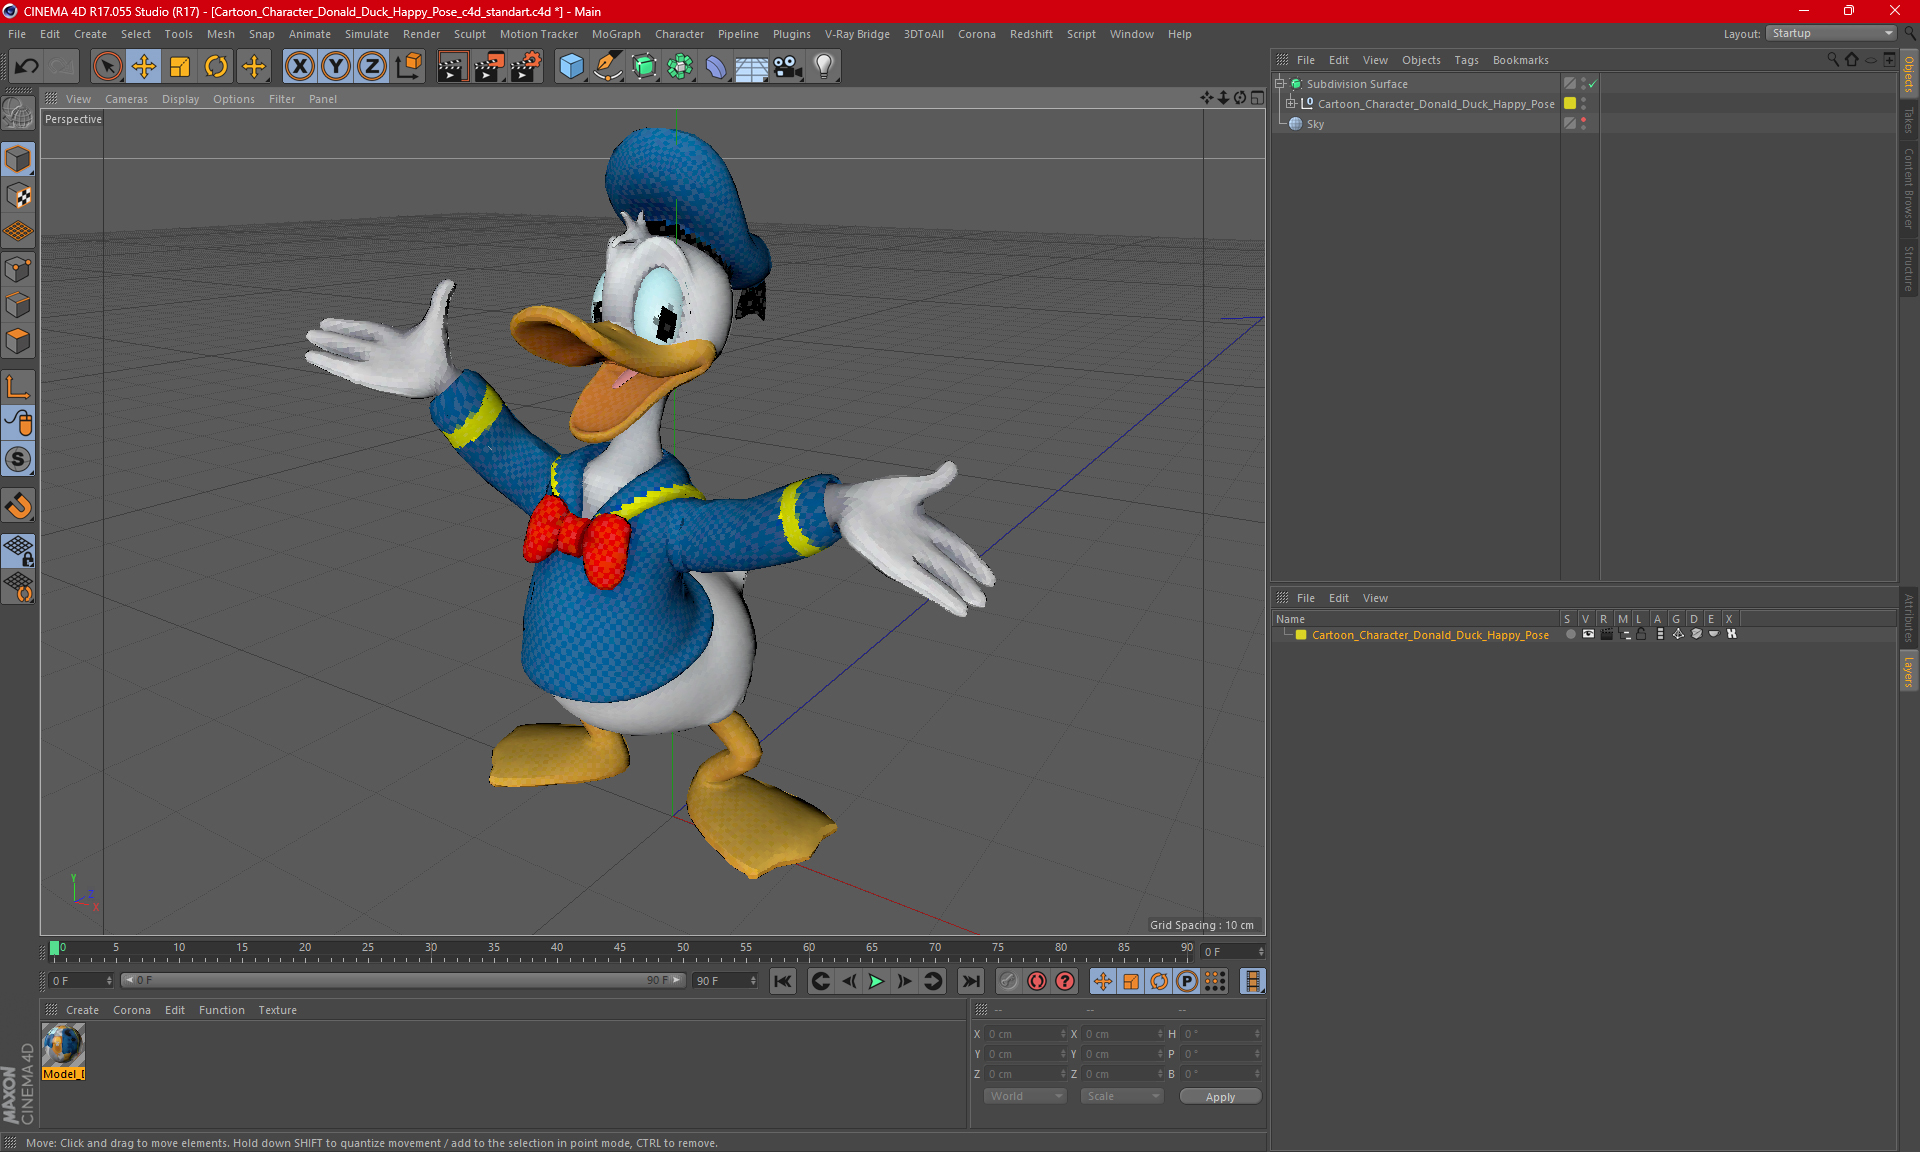1920x1152 pixels.
Task: Open the deformer objects icon
Action: (716, 66)
